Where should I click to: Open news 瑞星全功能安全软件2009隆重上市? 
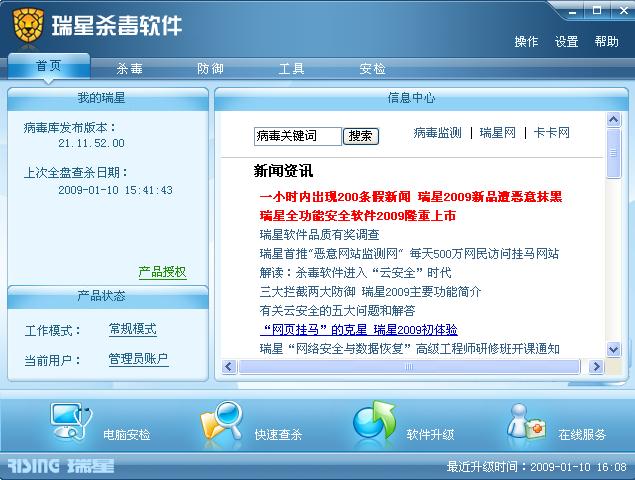click(x=358, y=215)
